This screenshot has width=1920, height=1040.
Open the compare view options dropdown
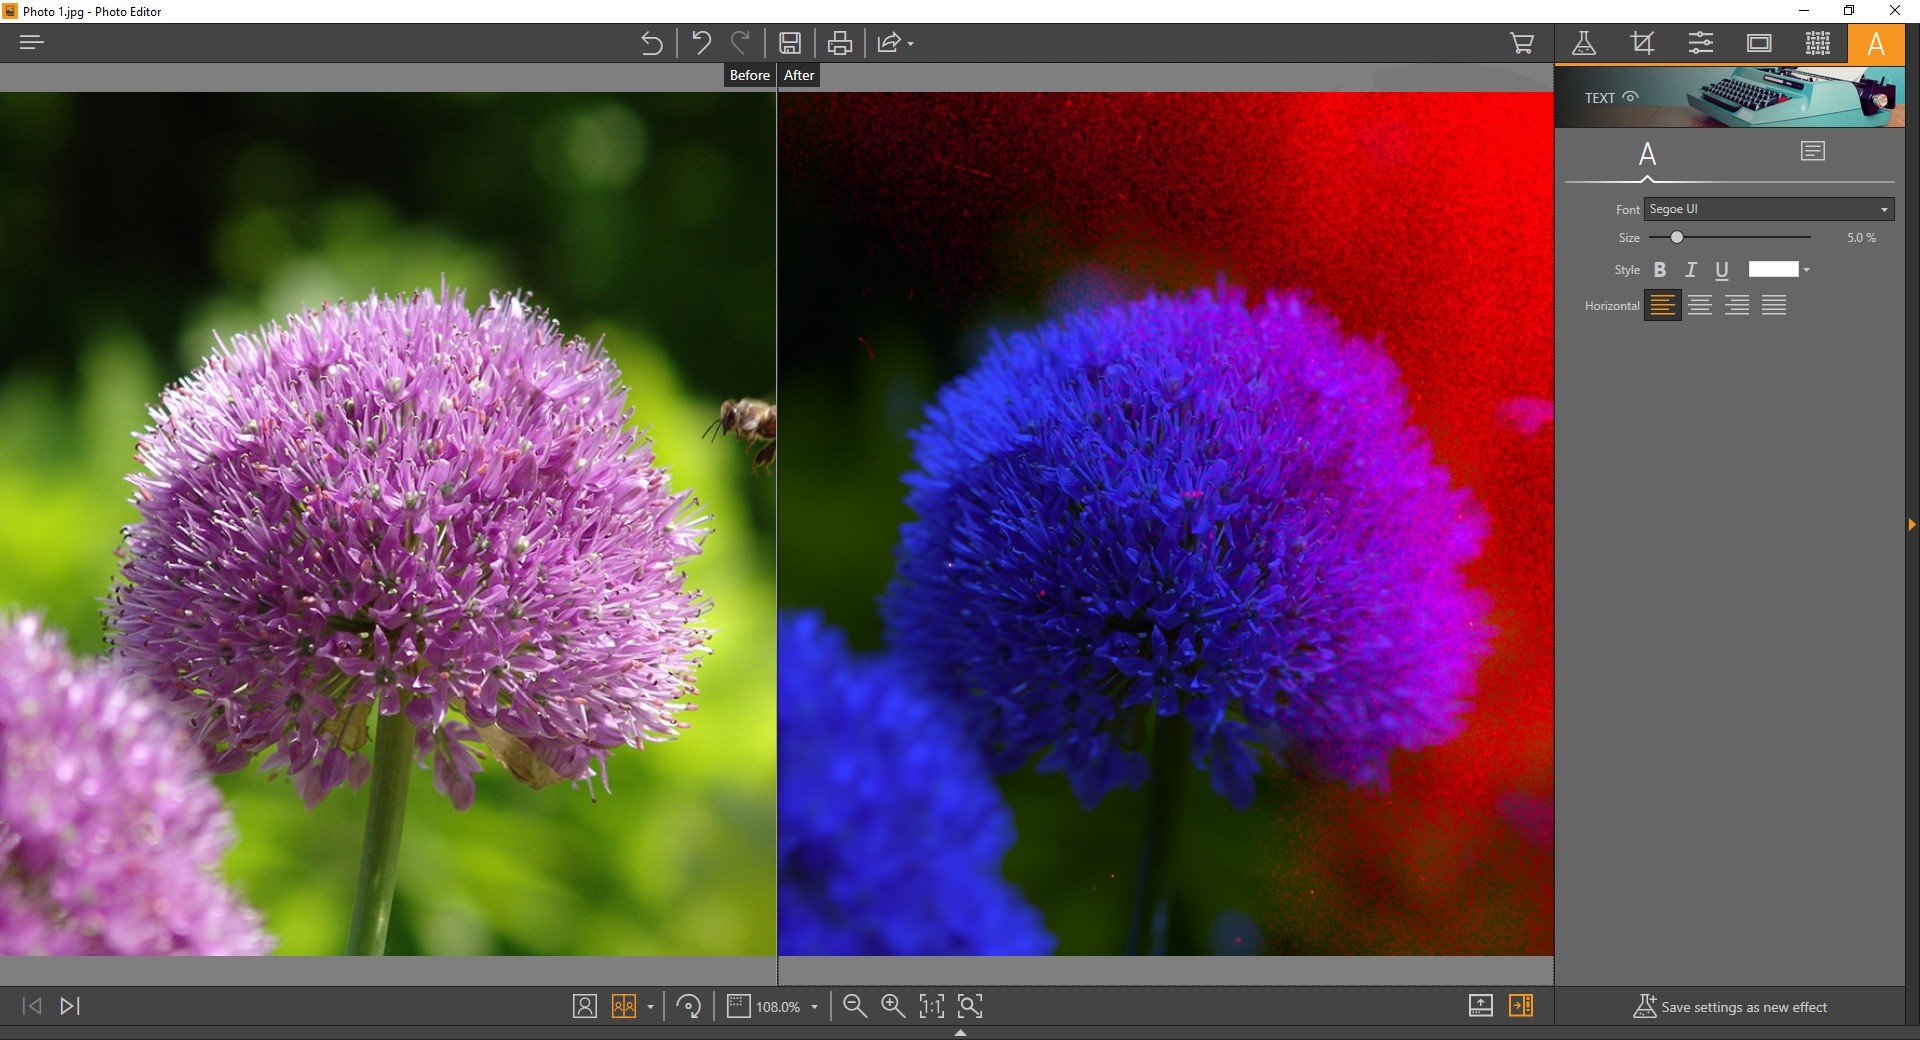650,1007
